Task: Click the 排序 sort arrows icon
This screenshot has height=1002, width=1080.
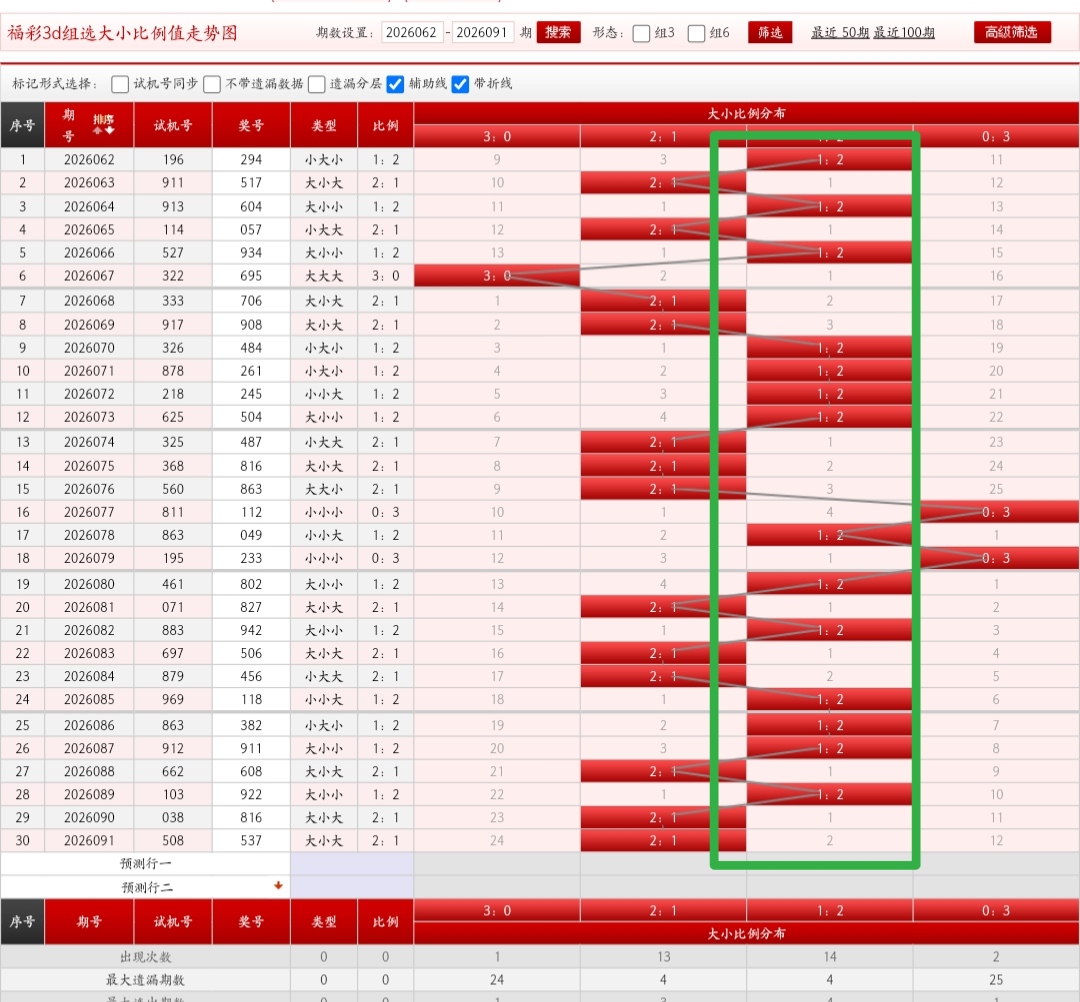Action: click(104, 125)
